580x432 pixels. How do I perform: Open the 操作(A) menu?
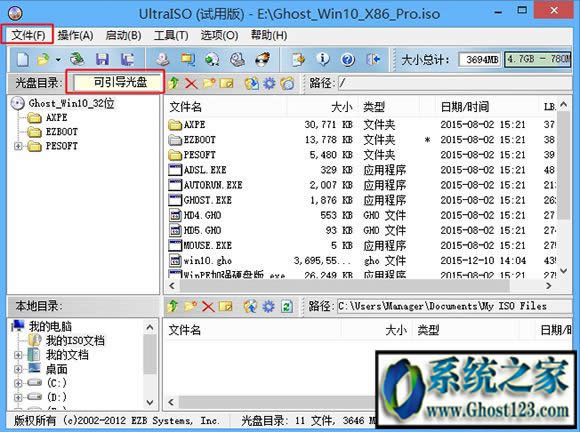click(75, 35)
